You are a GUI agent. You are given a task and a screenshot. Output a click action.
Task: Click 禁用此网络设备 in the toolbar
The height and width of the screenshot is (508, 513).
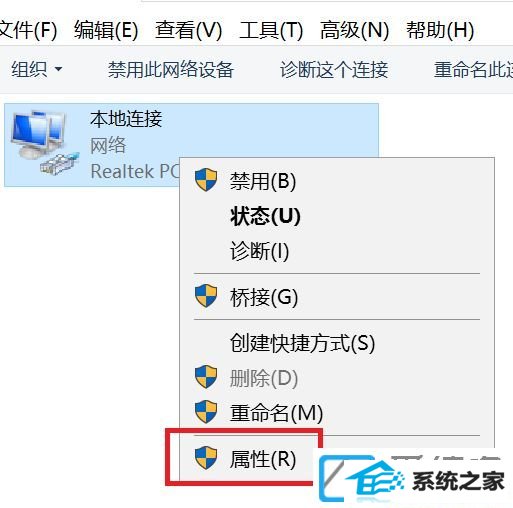171,70
